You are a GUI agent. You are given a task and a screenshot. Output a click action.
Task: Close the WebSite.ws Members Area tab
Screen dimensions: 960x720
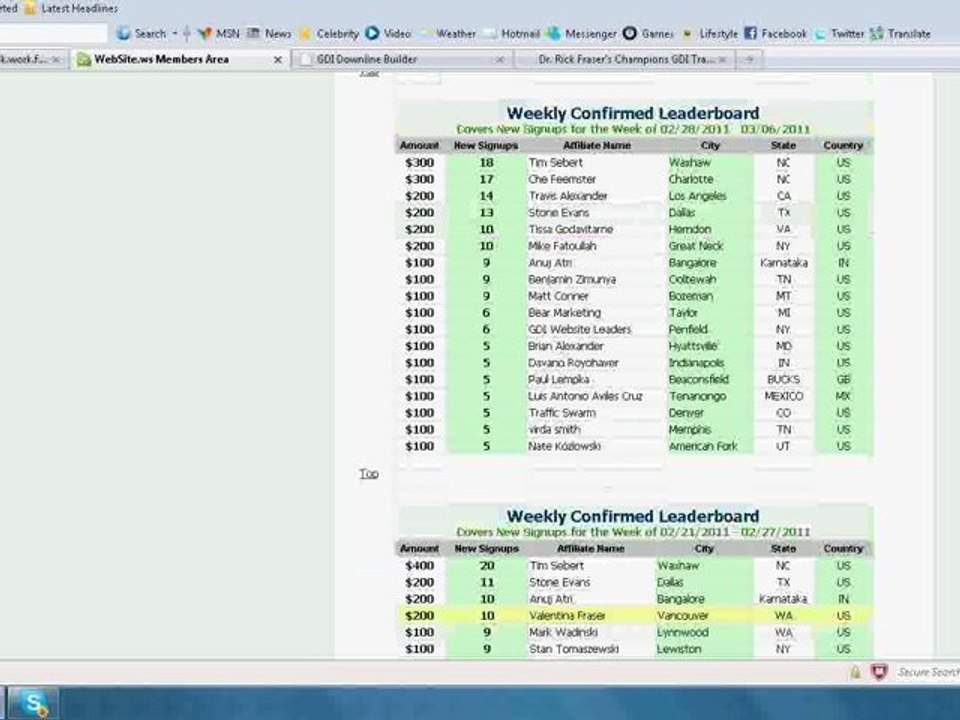tap(277, 60)
